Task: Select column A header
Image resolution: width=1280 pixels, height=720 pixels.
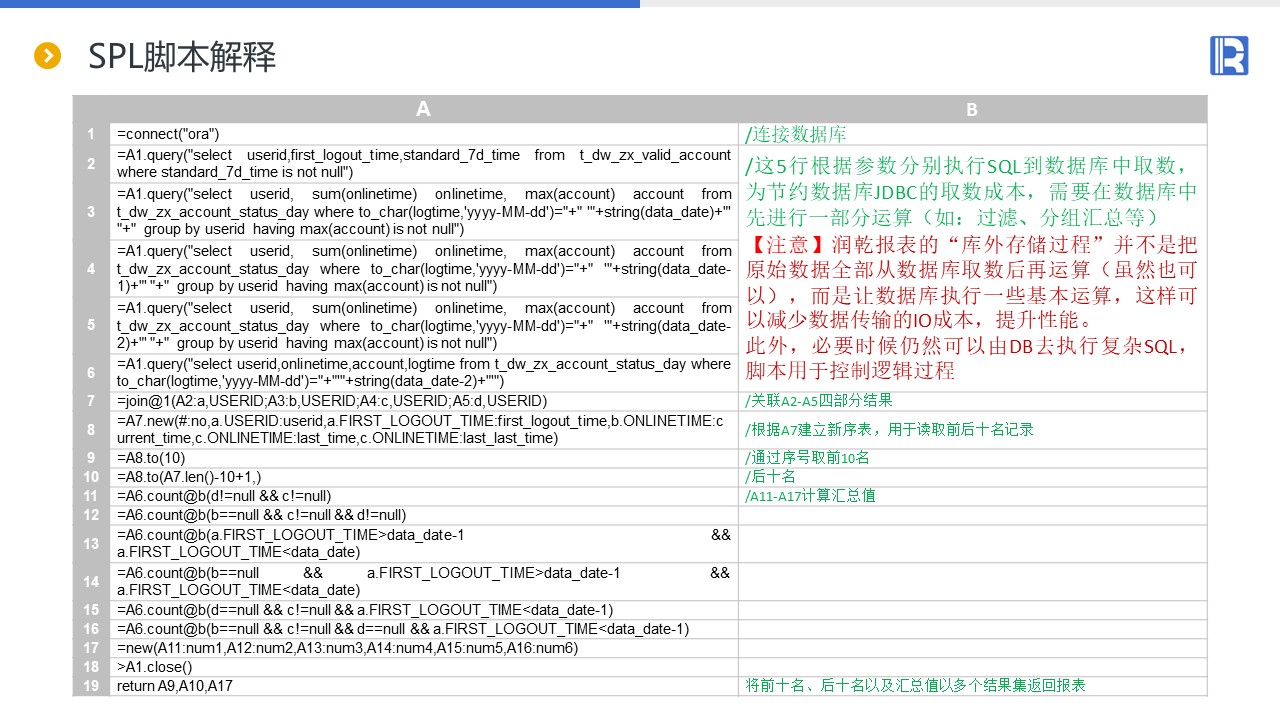Action: point(423,109)
